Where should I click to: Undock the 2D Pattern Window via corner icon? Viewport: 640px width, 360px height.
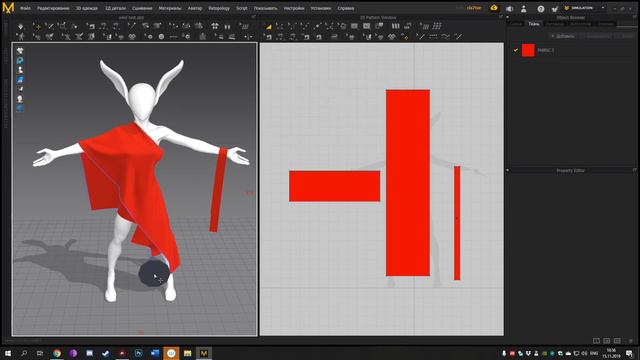point(501,17)
